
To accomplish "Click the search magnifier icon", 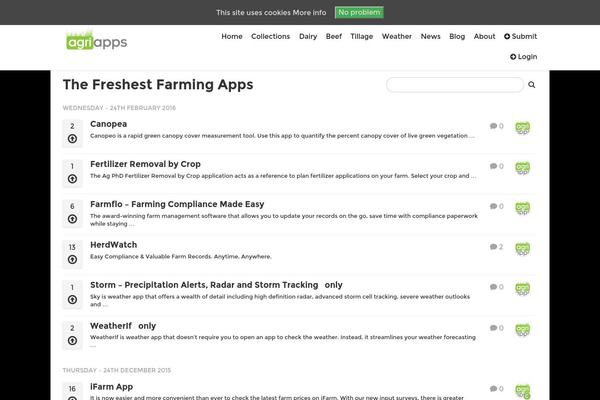I will click(532, 85).
